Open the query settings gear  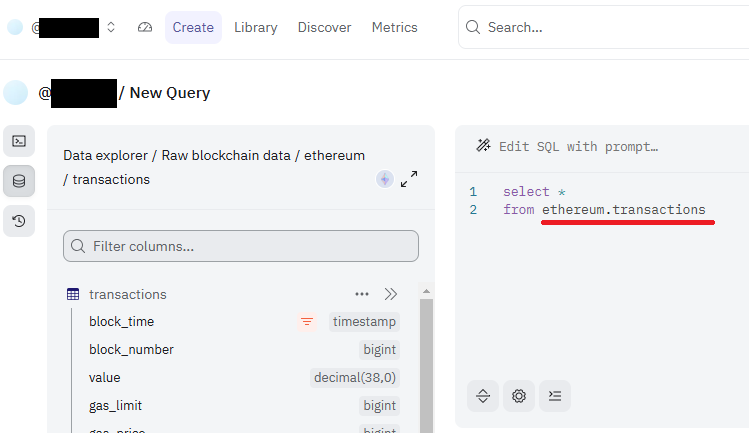519,396
